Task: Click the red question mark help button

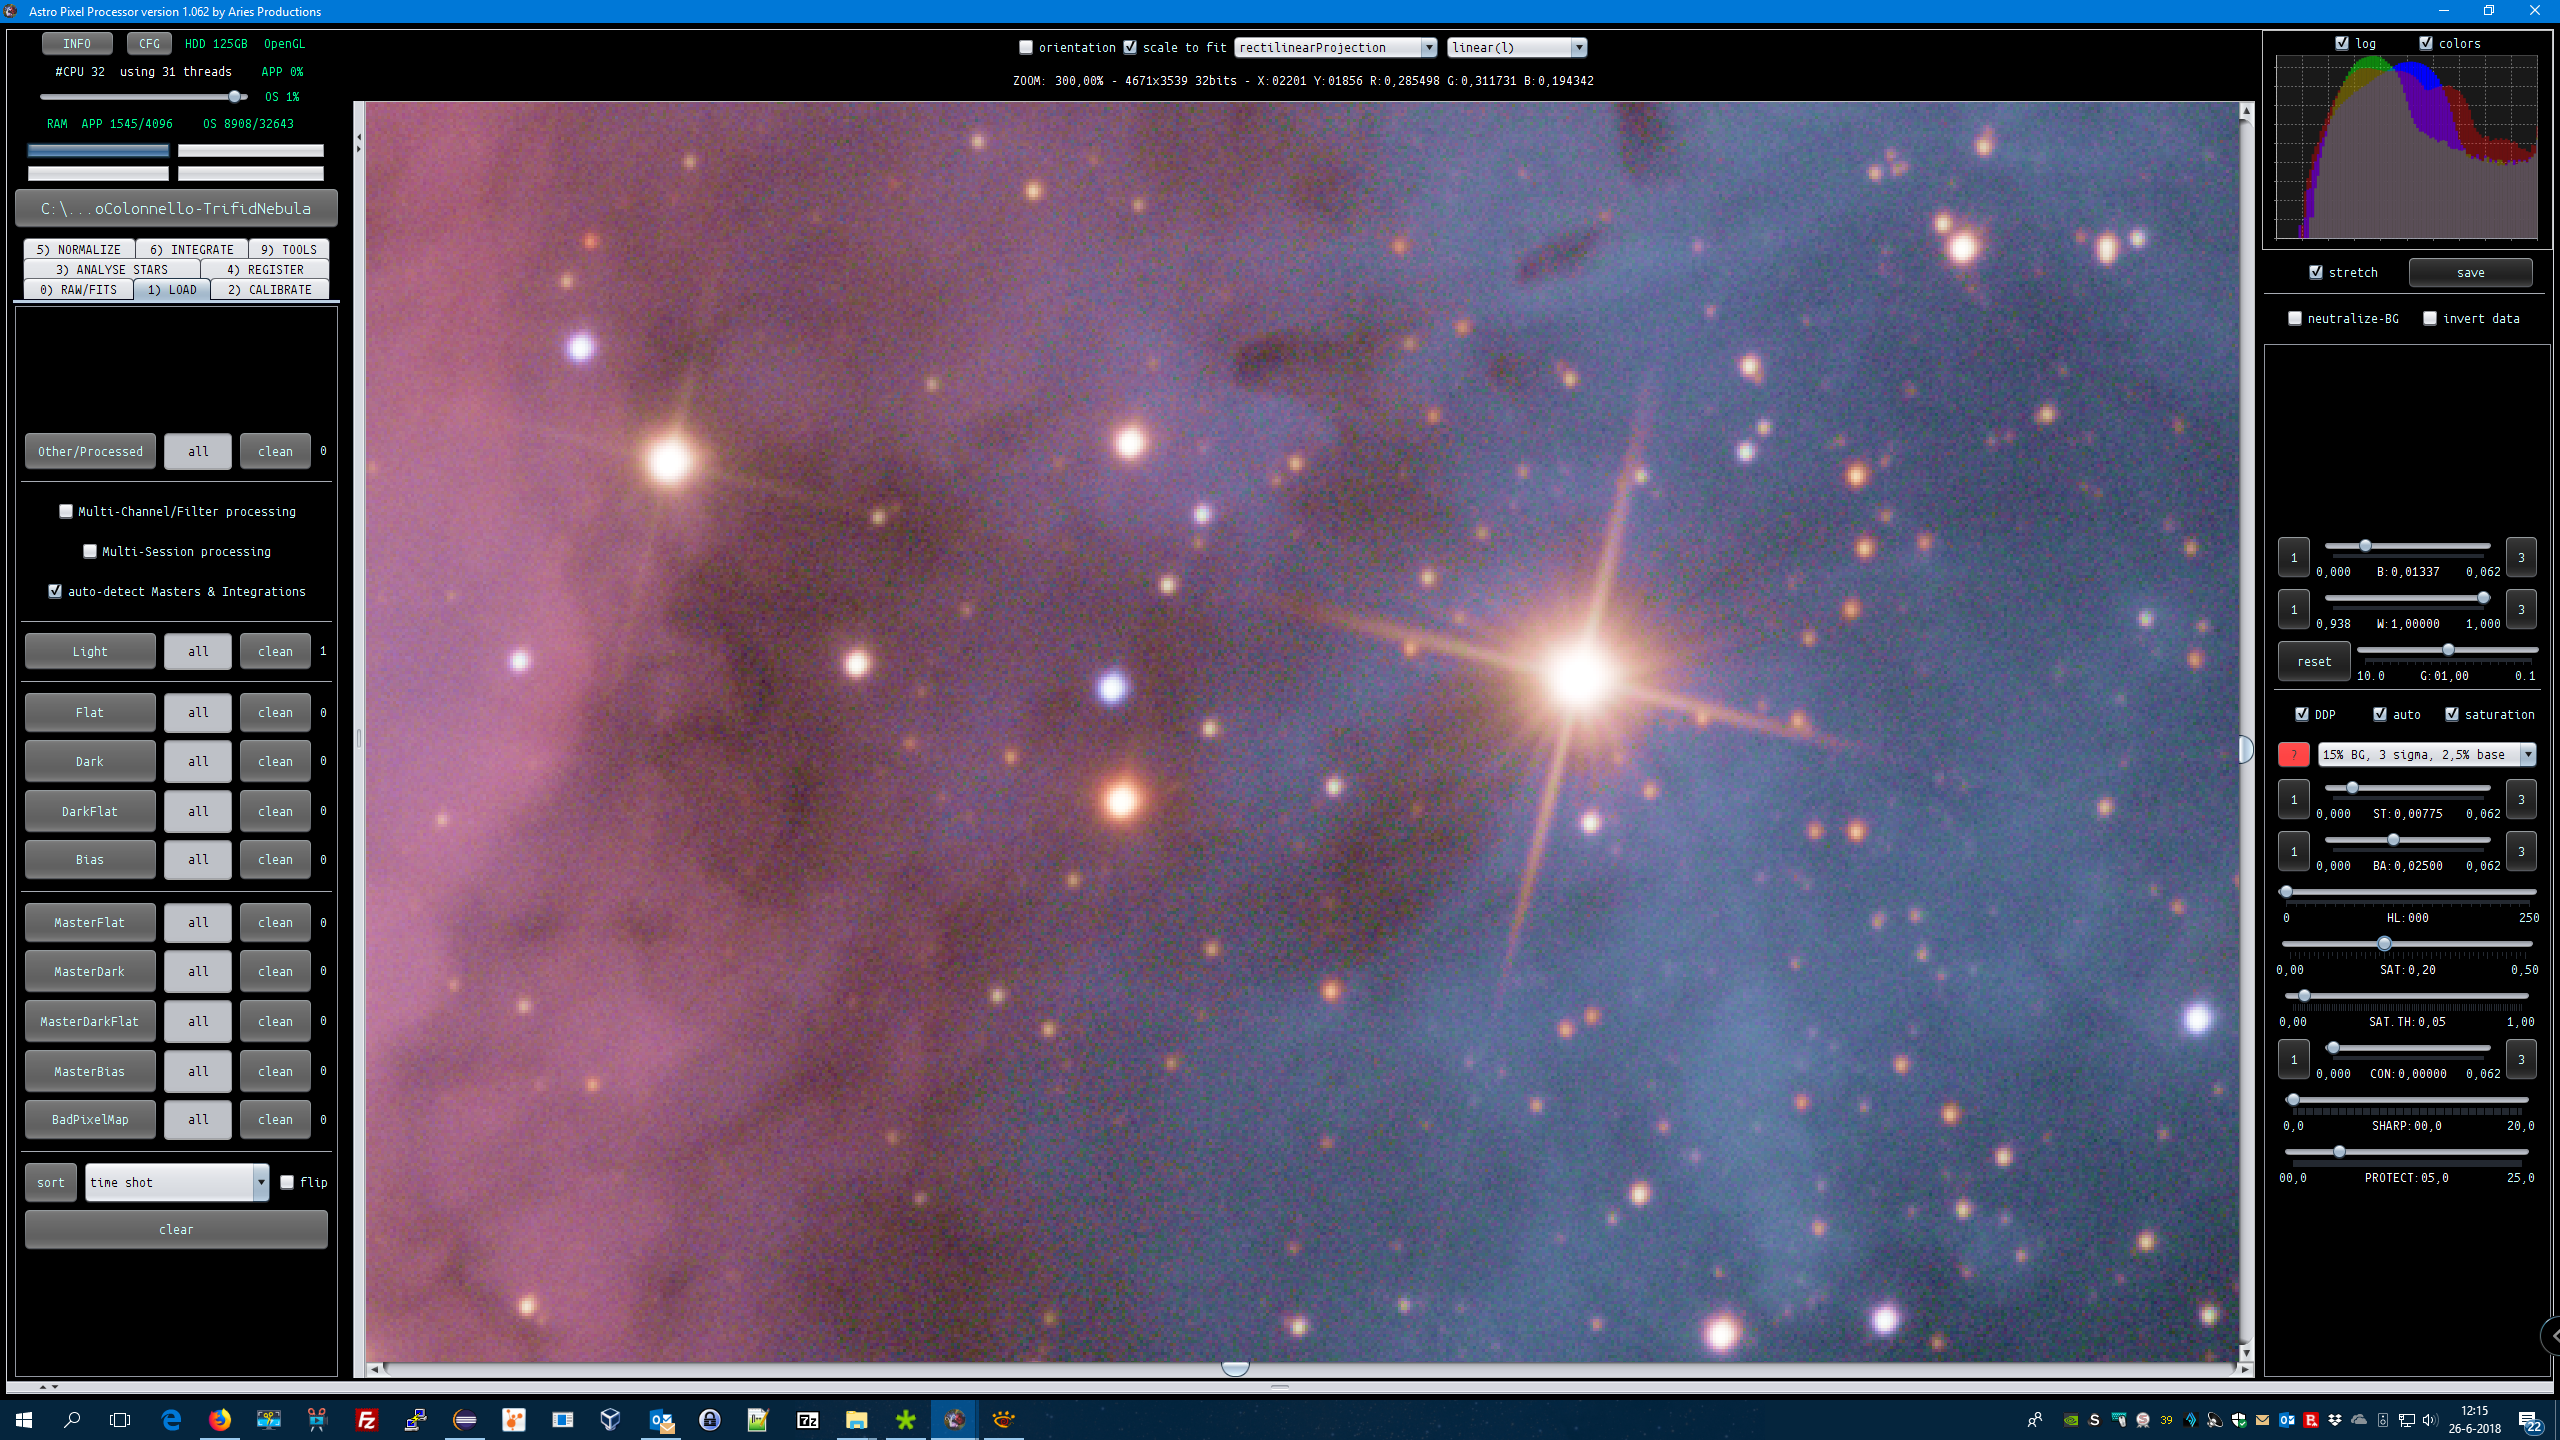Action: coord(2293,755)
